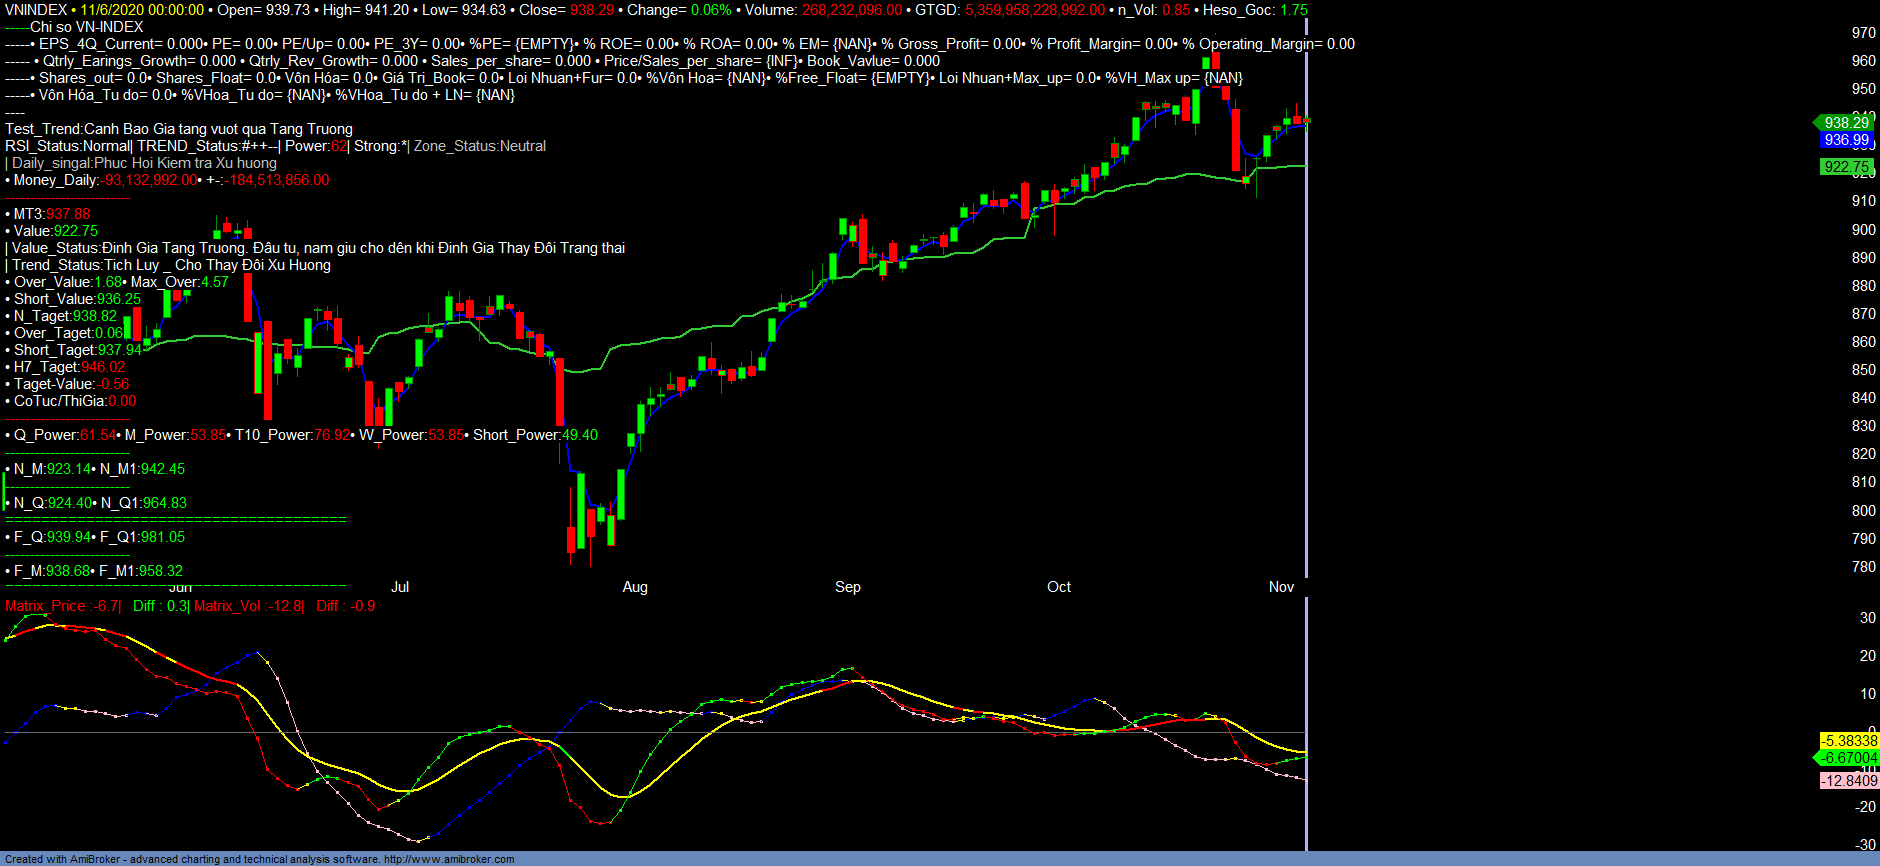Viewport: 1880px width, 866px height.
Task: Select the Jul label on time axis
Action: click(x=400, y=587)
